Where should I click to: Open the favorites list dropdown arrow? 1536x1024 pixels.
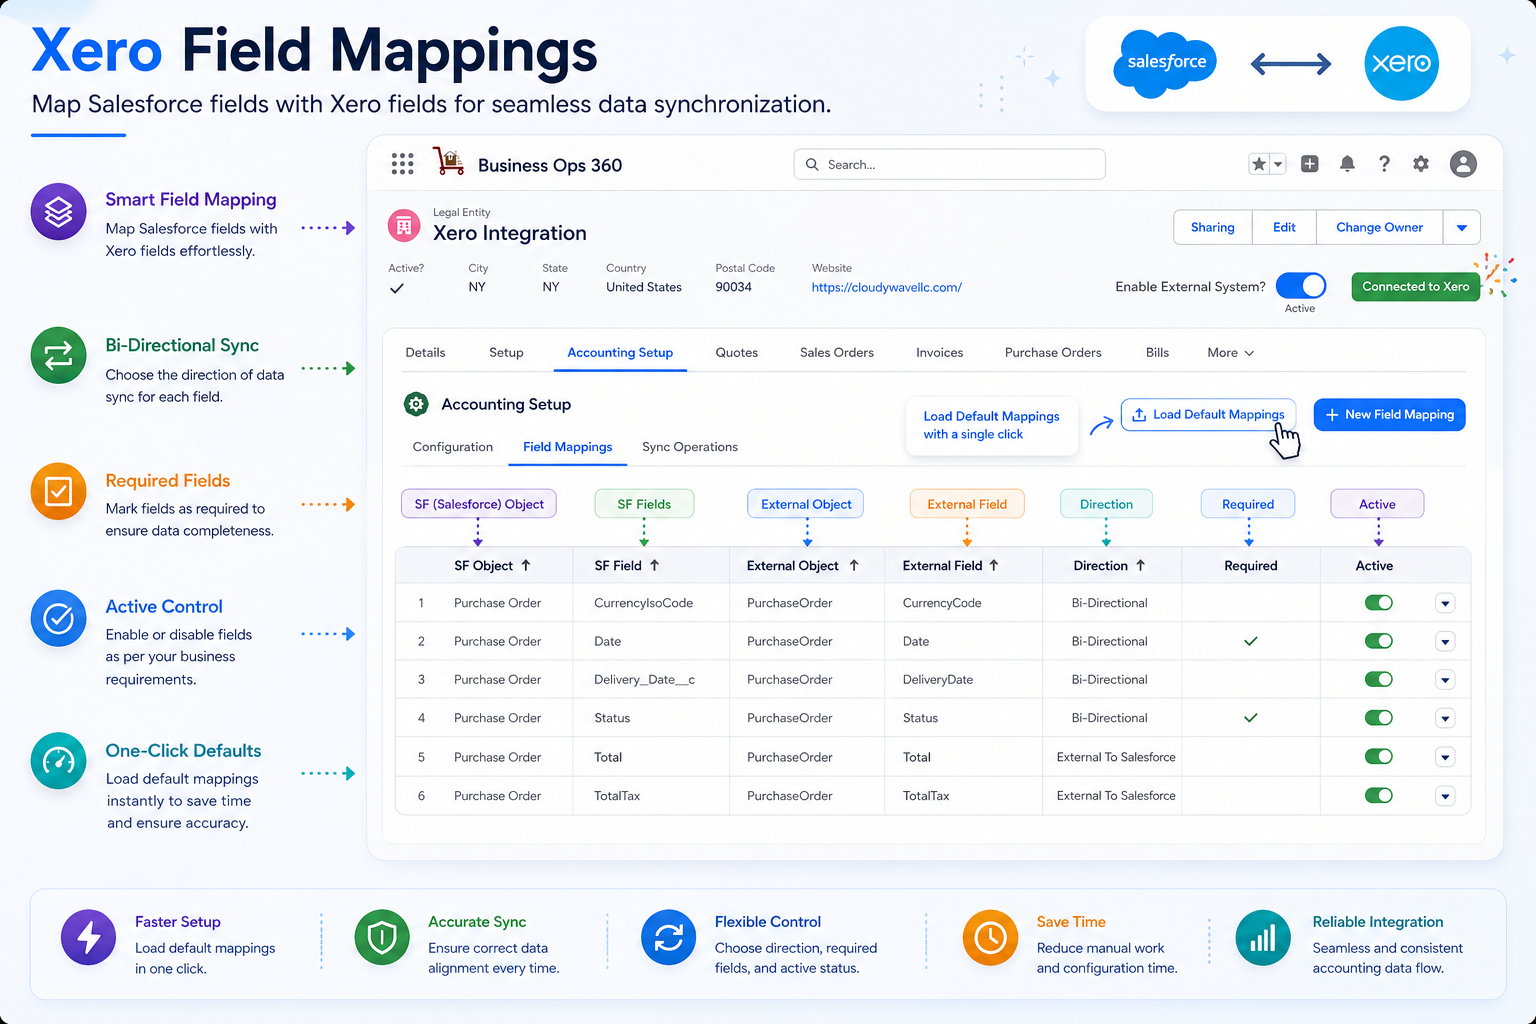1278,164
